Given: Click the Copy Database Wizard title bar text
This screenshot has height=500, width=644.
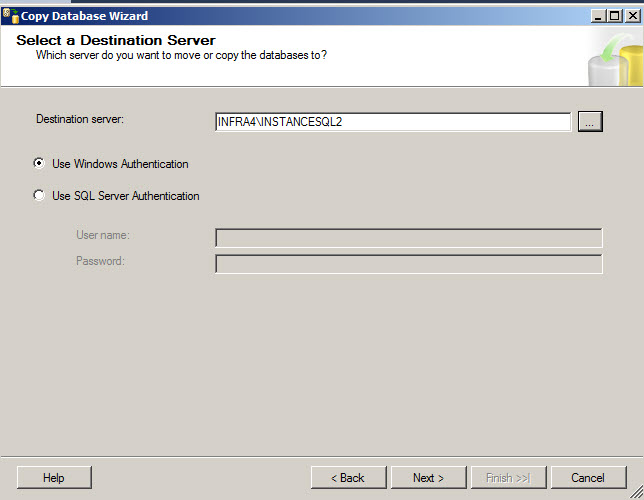Looking at the screenshot, I should [84, 16].
